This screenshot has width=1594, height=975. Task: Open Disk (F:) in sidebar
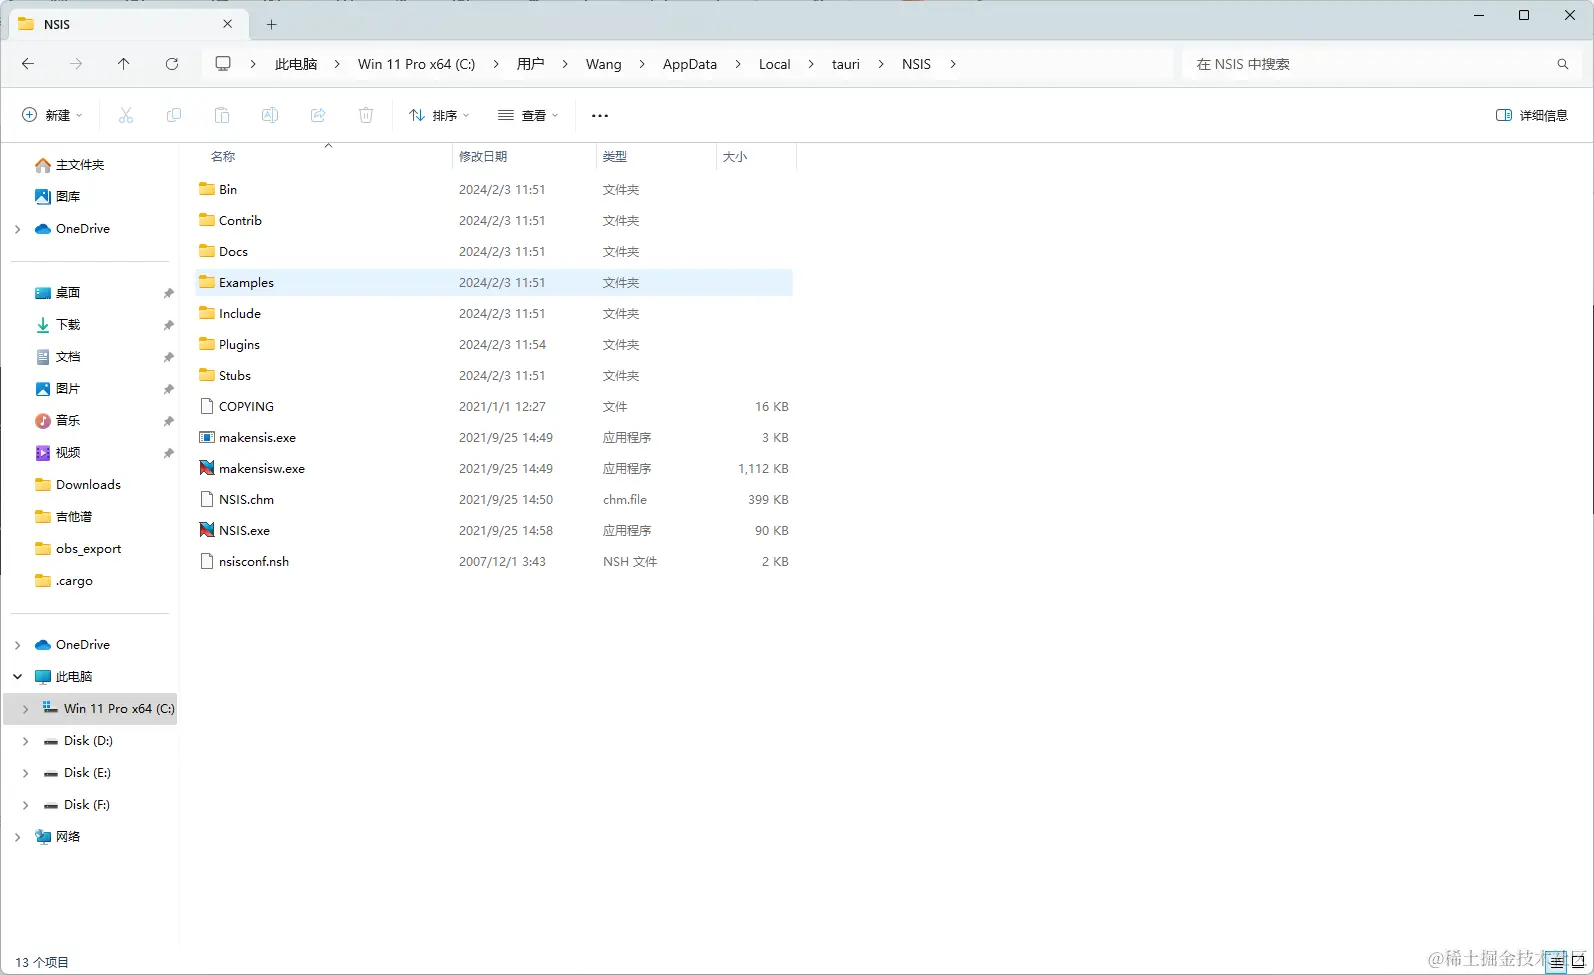coord(87,805)
